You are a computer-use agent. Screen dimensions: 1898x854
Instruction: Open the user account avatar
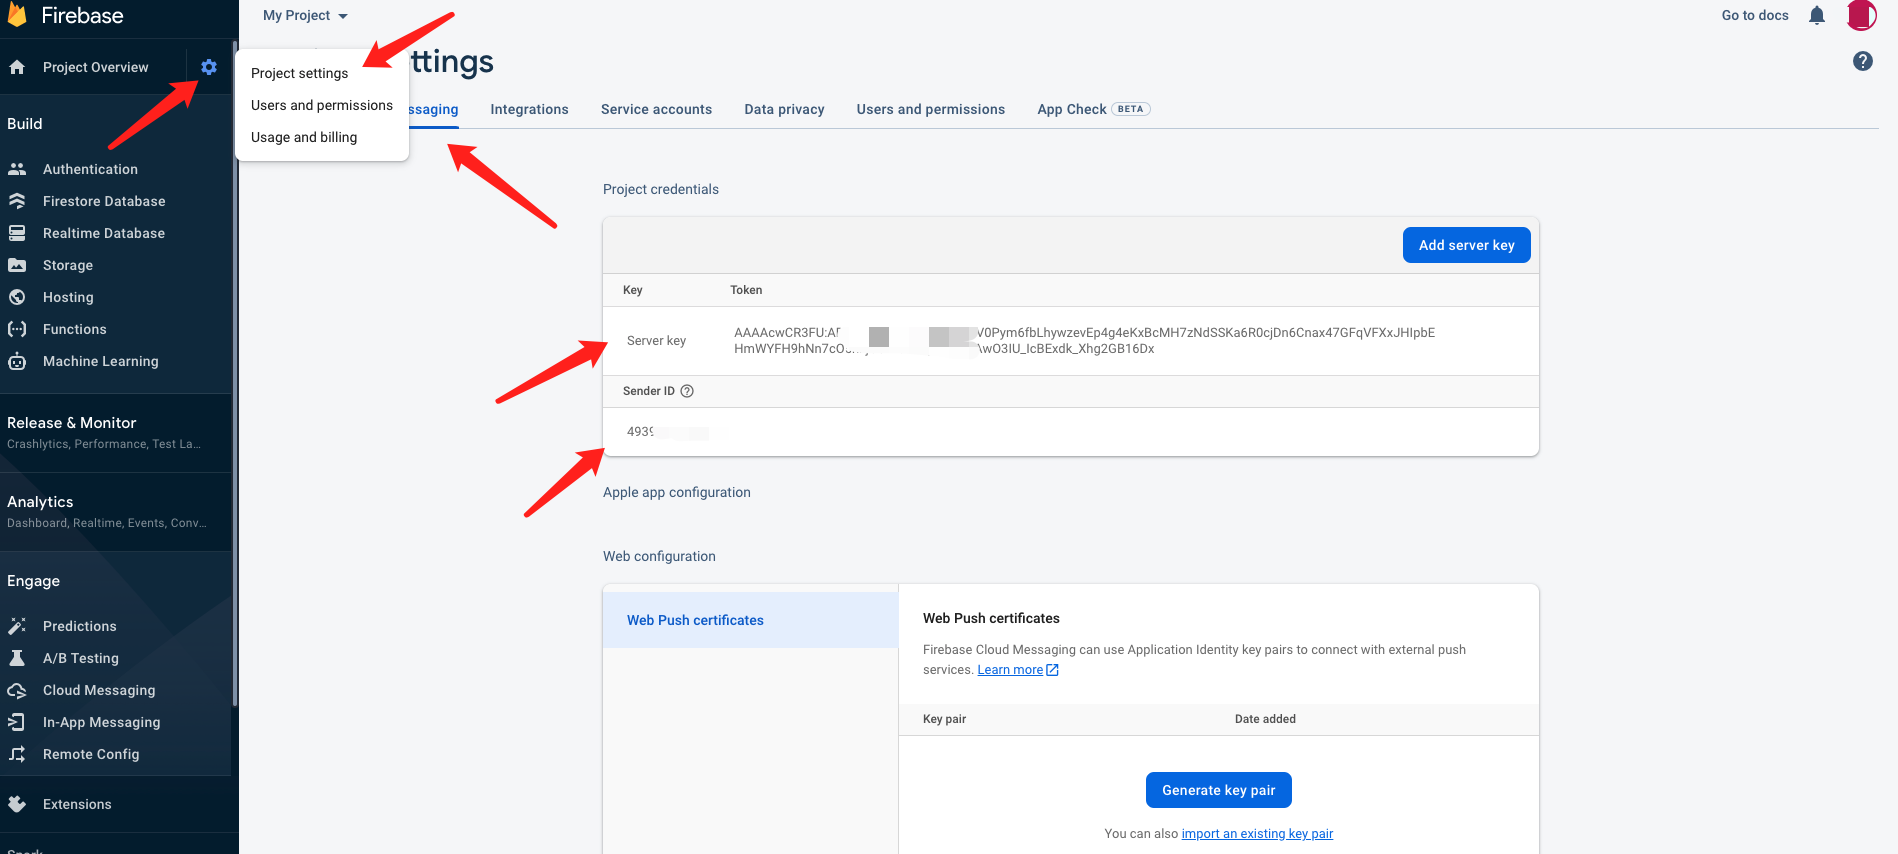[x=1861, y=15]
